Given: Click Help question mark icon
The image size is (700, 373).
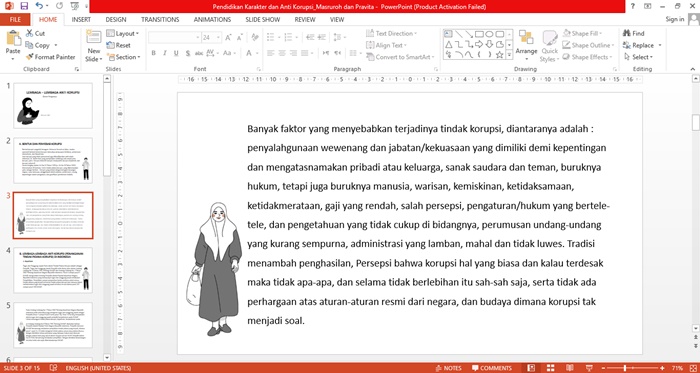Looking at the screenshot, I should (x=633, y=6).
